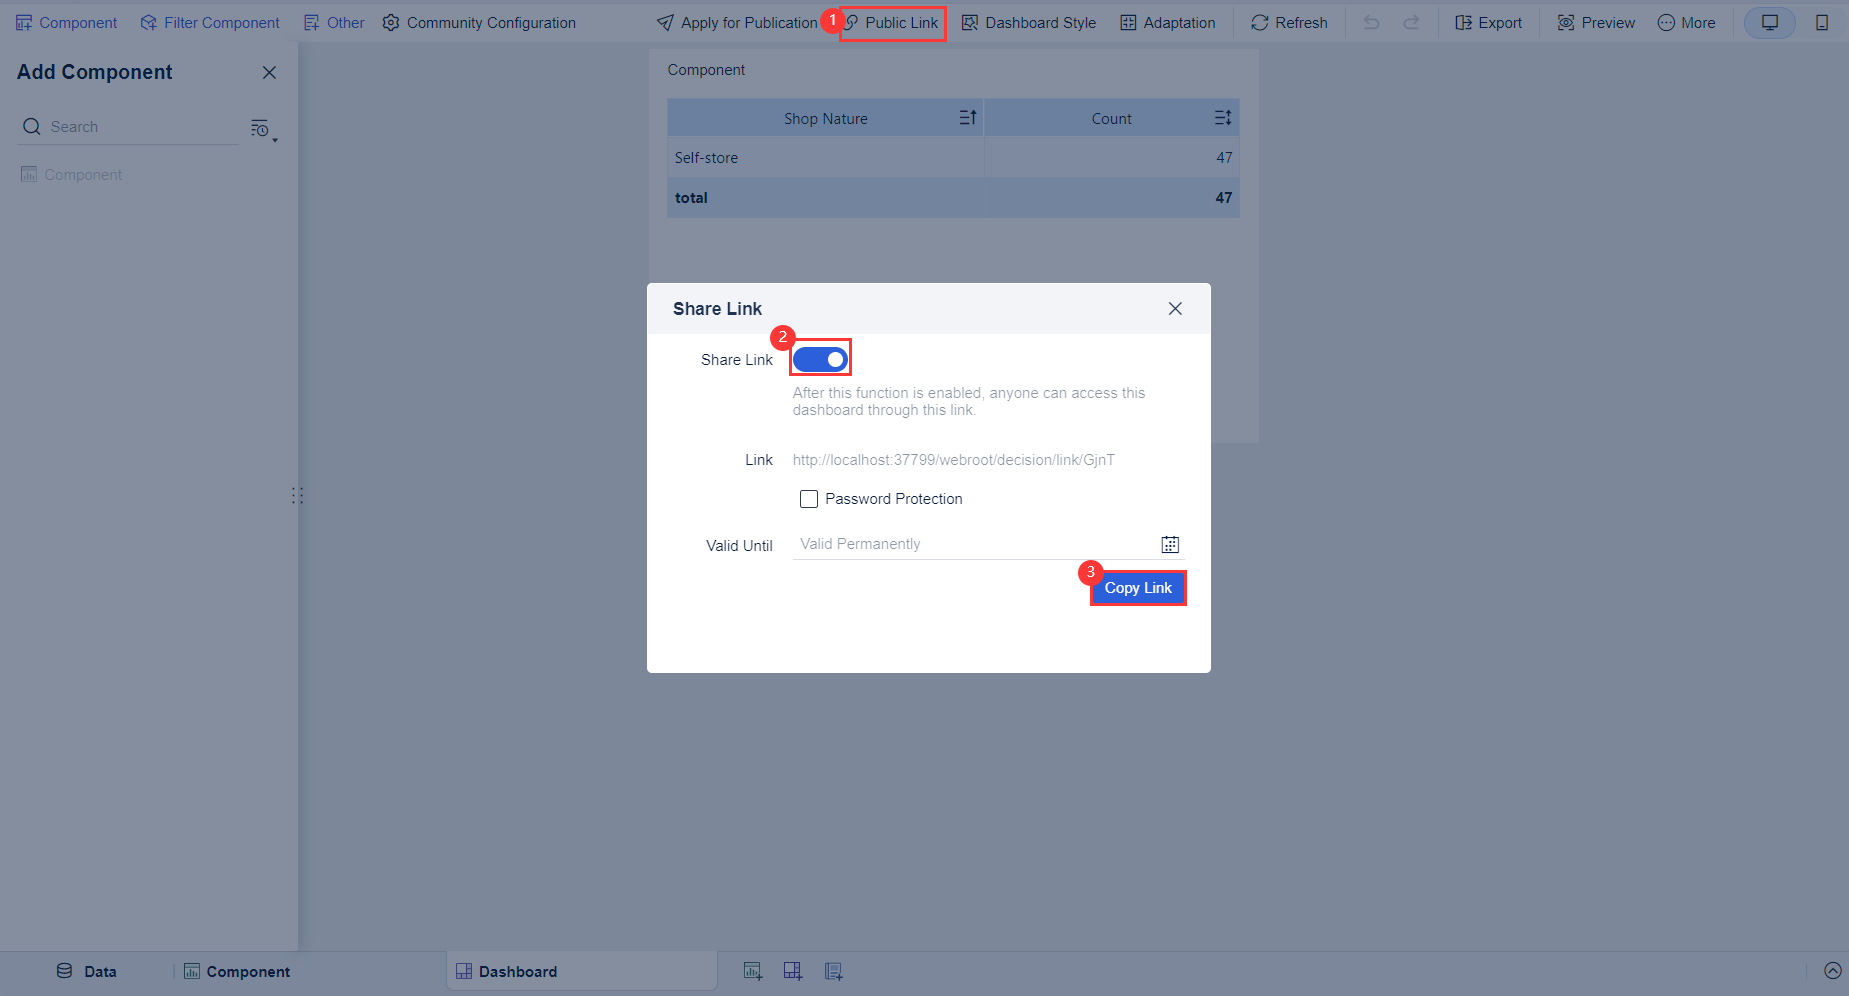Screen dimensions: 1849x996
Task: Click the Copy Link button
Action: coord(1138,588)
